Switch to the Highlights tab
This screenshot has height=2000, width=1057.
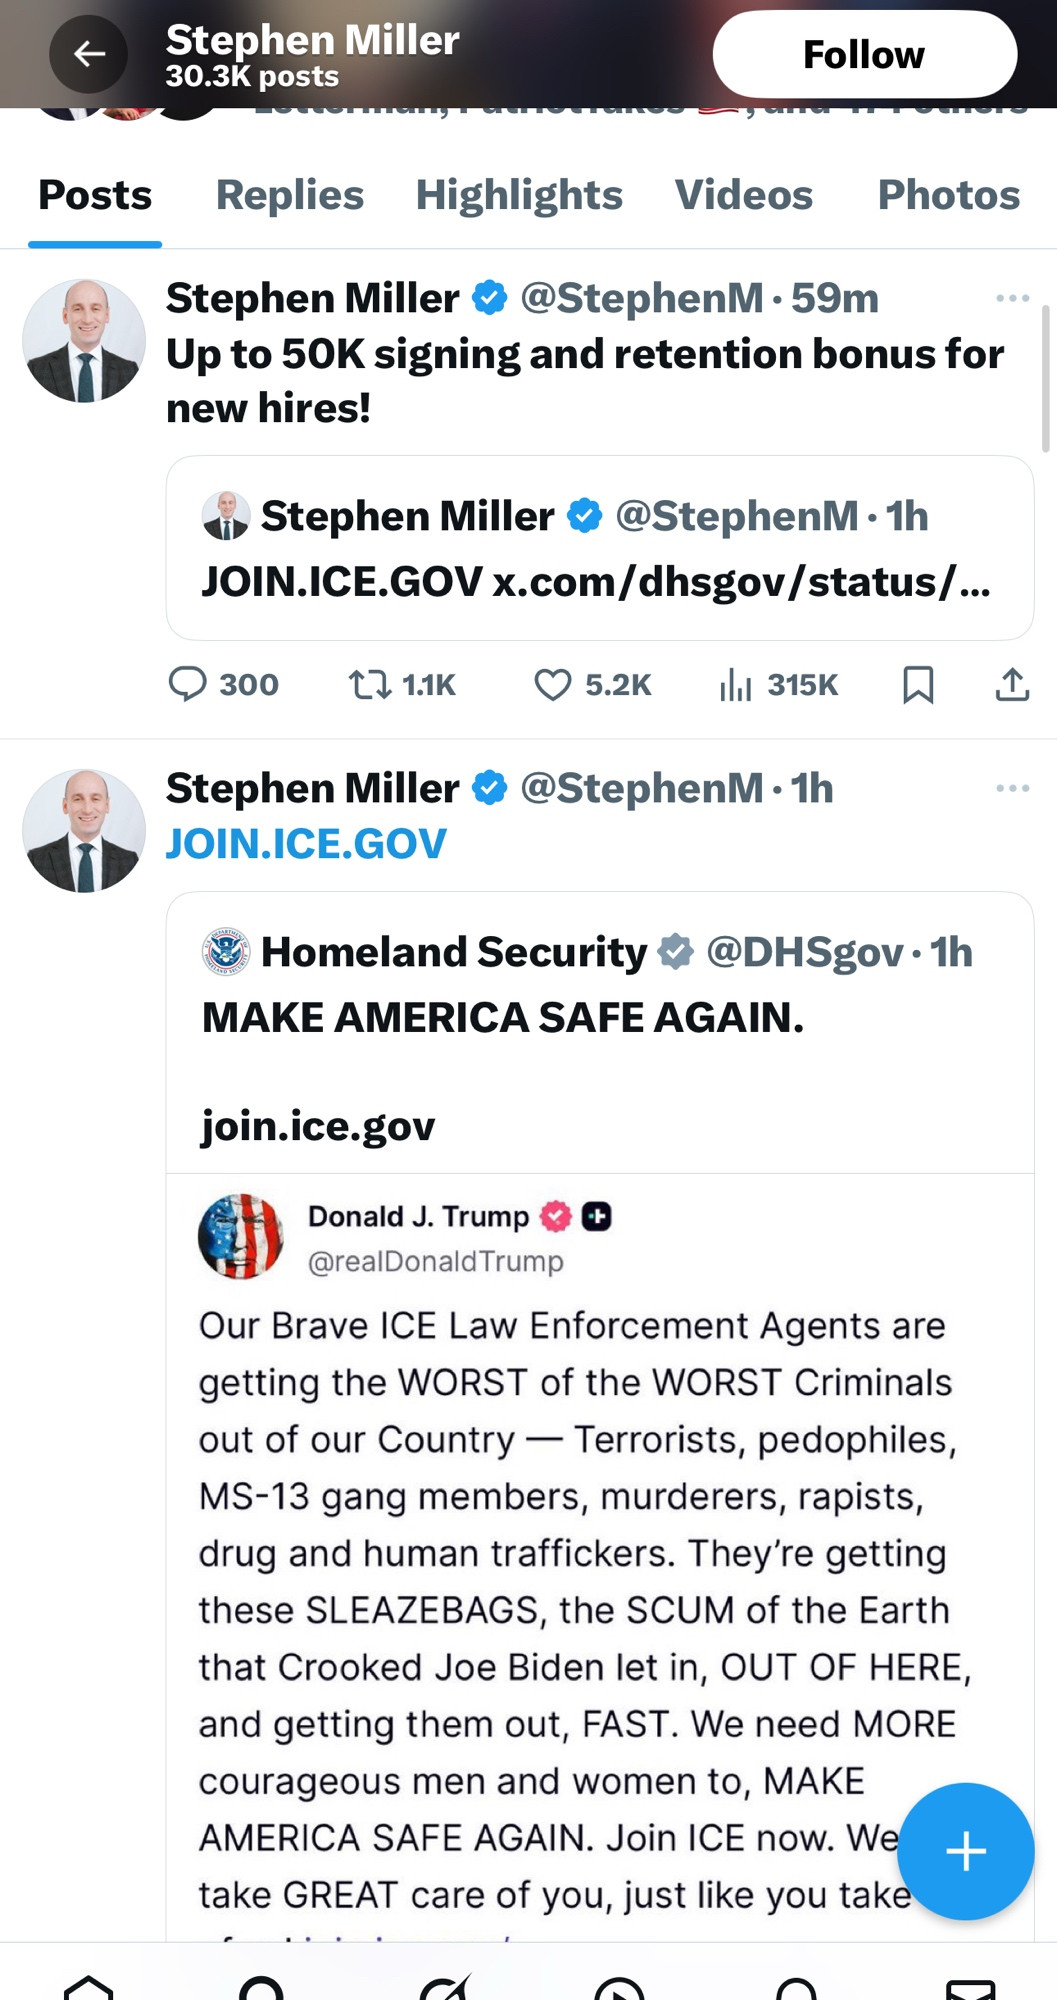519,194
